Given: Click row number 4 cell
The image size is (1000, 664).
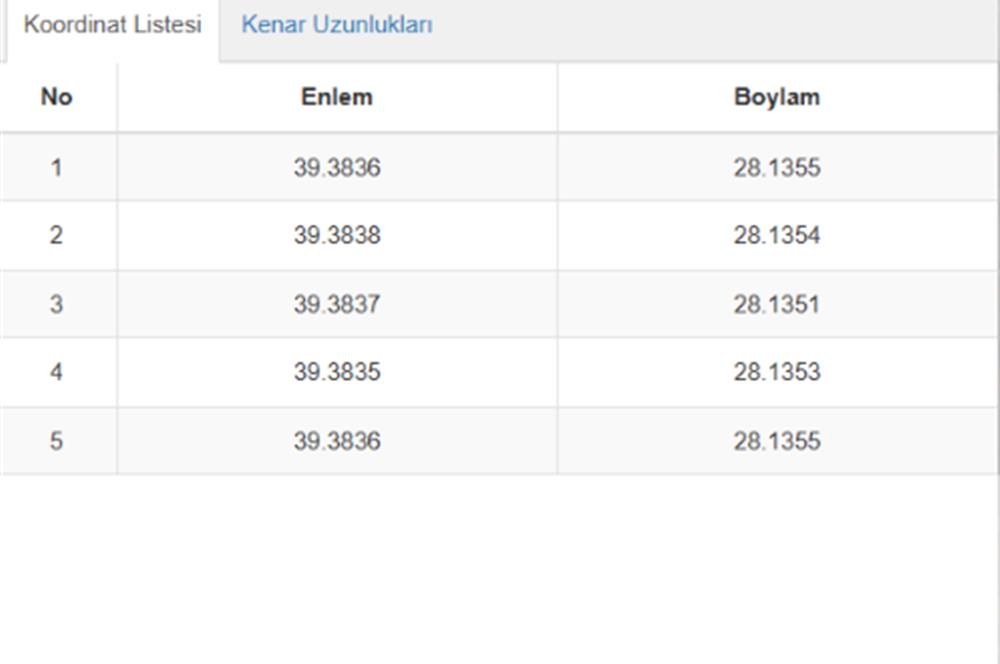Looking at the screenshot, I should click(x=57, y=372).
